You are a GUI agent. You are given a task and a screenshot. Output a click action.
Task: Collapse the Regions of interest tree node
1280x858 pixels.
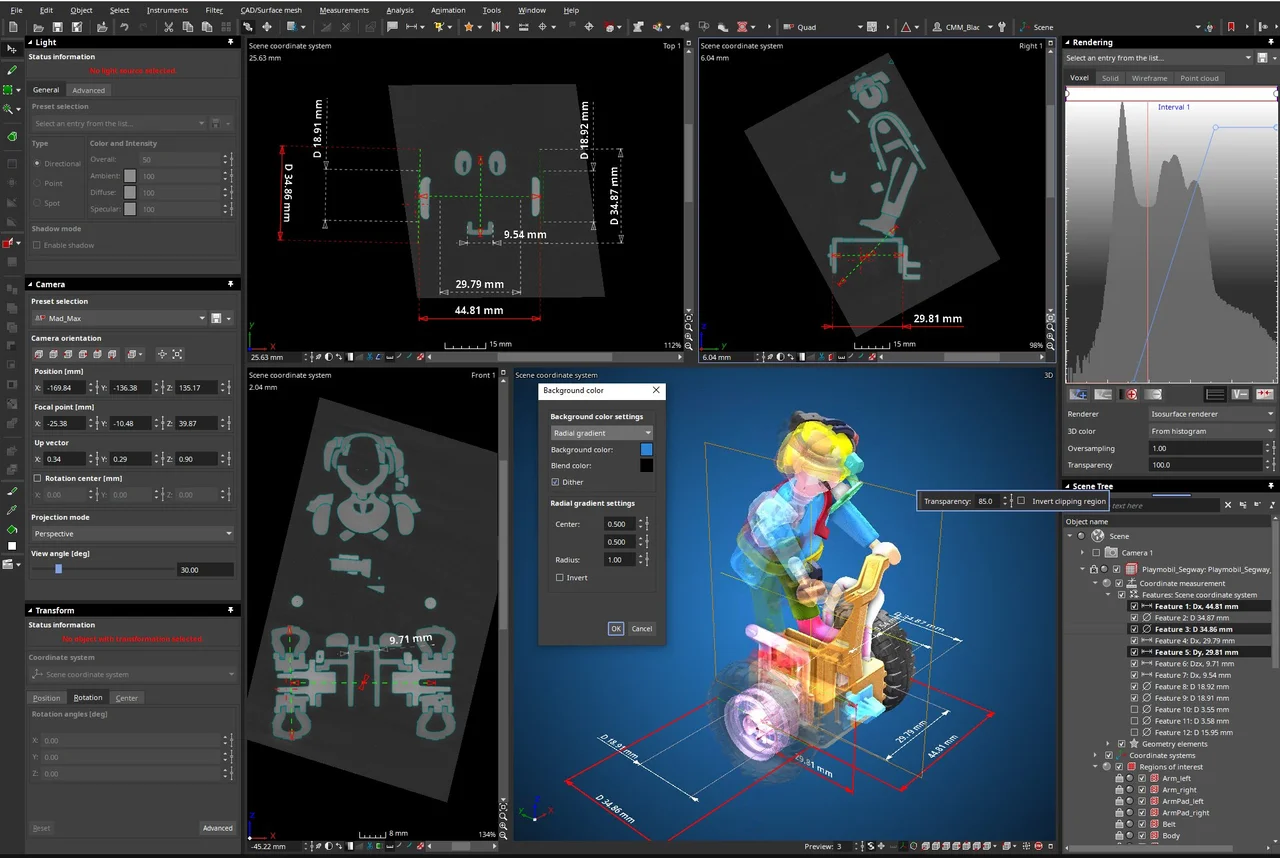pyautogui.click(x=1095, y=767)
